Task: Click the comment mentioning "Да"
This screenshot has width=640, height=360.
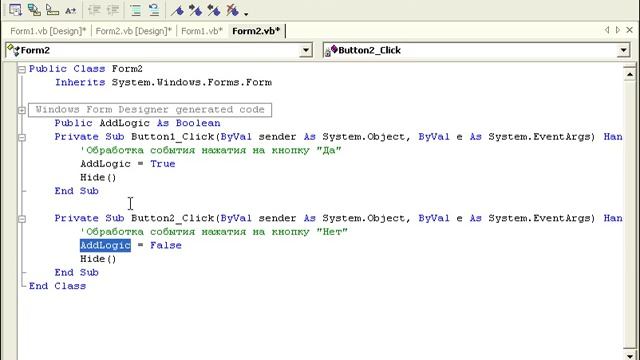Action: point(211,150)
